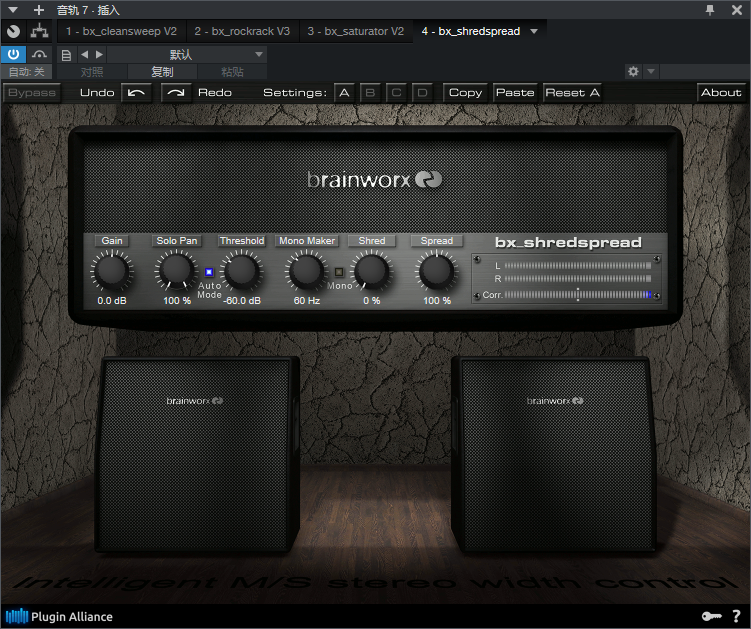
Task: Click the contrast circle icon by tabs
Action: pyautogui.click(x=13, y=32)
